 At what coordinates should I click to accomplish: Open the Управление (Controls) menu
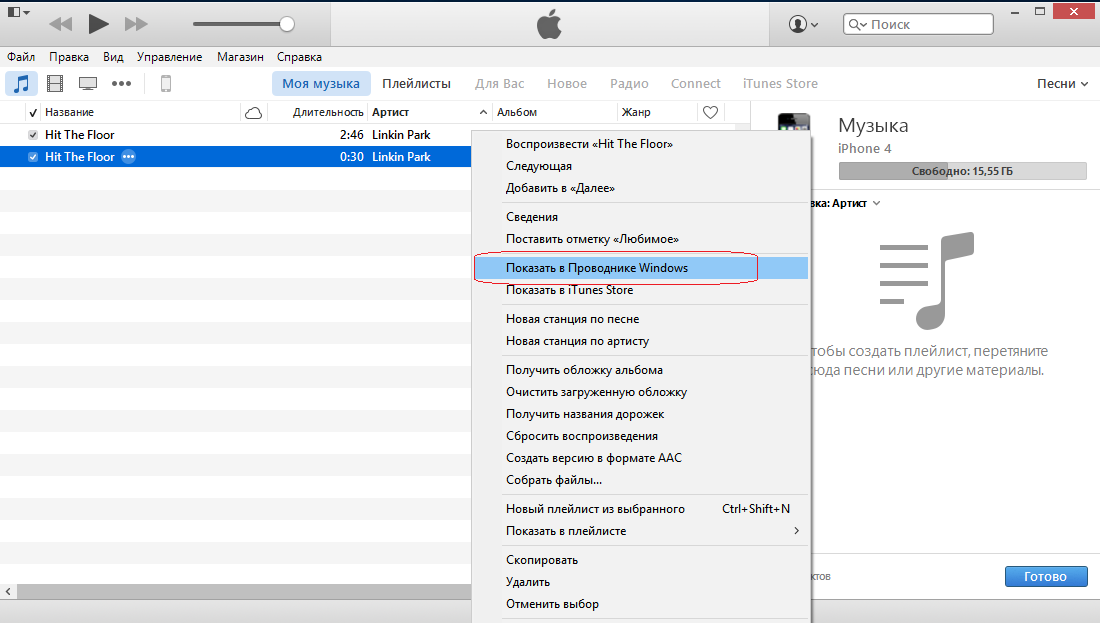tap(169, 57)
